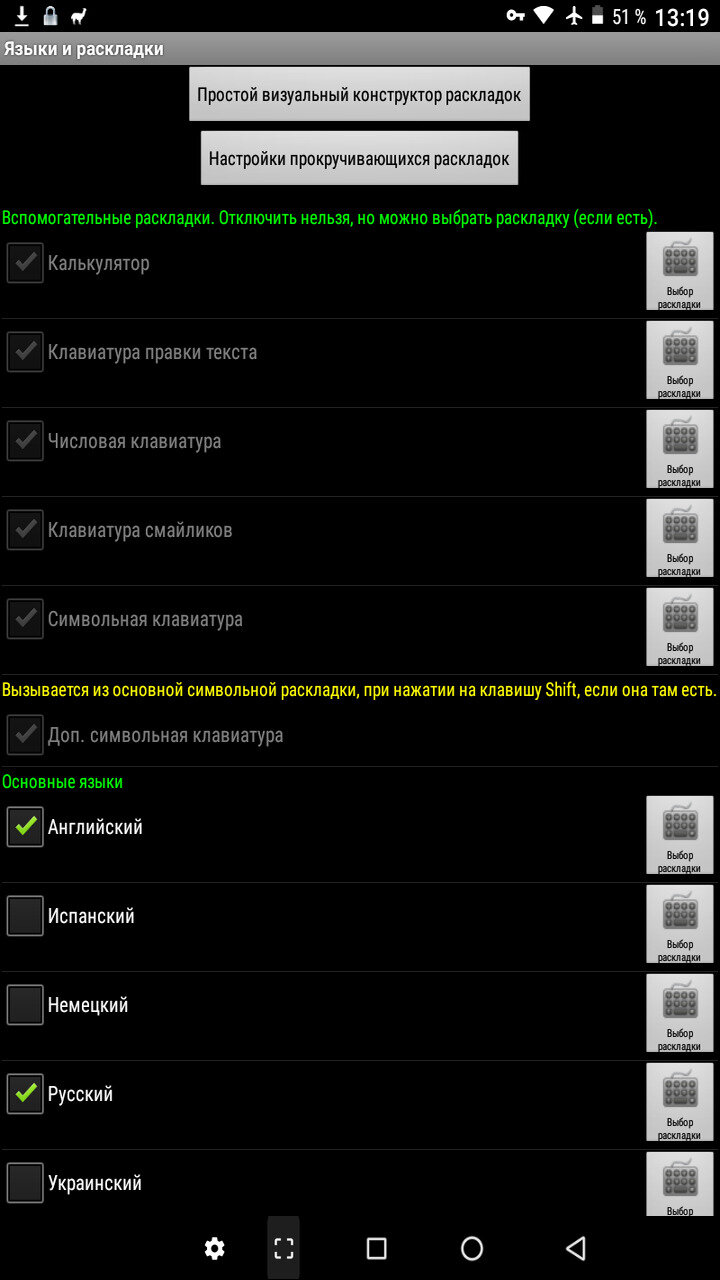This screenshot has height=1280, width=720.
Task: Open layout picker for Символьная клавиатура
Action: pos(680,628)
